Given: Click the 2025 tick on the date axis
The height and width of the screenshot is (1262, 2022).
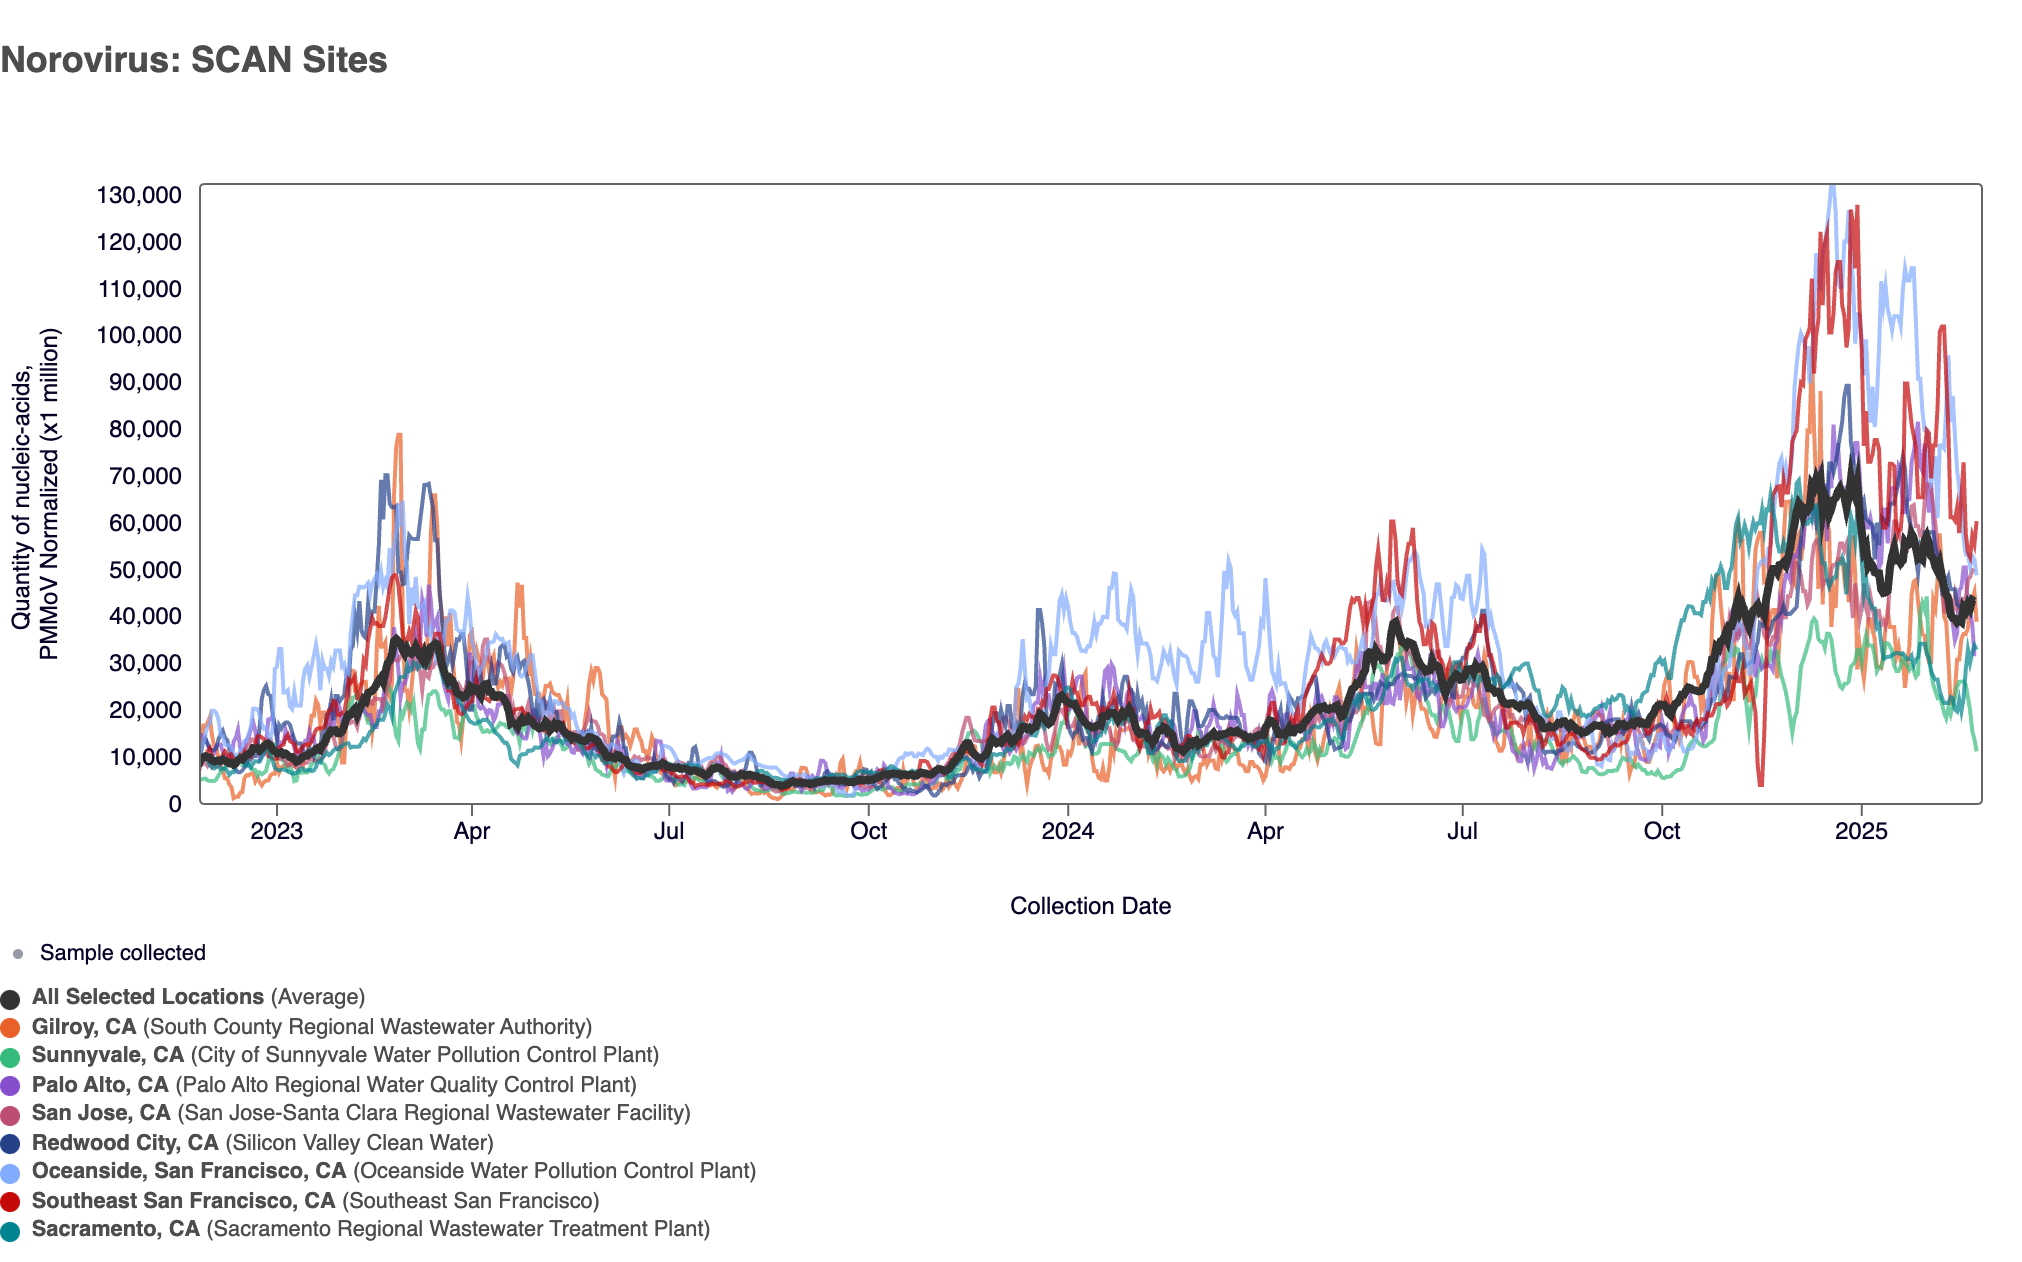Looking at the screenshot, I should tap(1860, 831).
